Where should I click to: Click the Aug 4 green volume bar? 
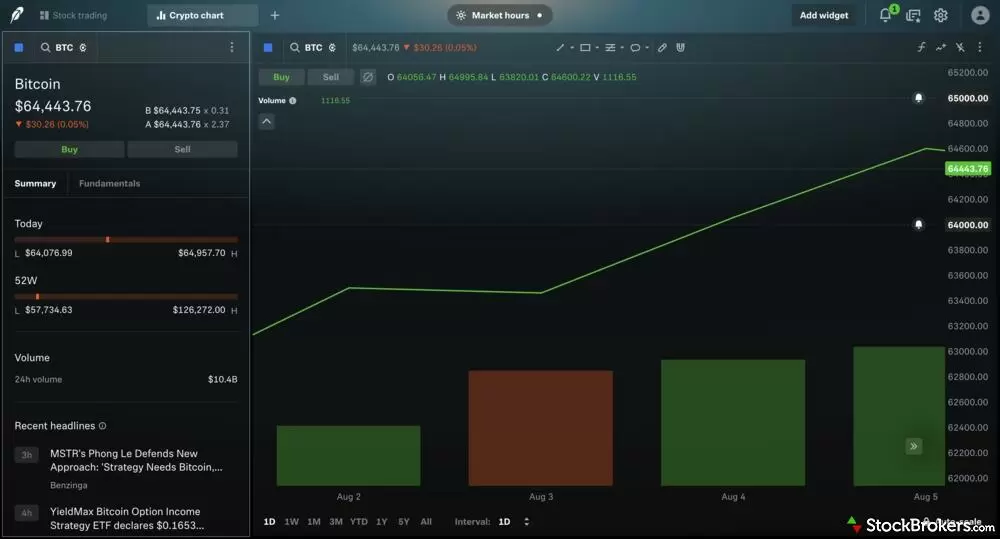tap(733, 423)
